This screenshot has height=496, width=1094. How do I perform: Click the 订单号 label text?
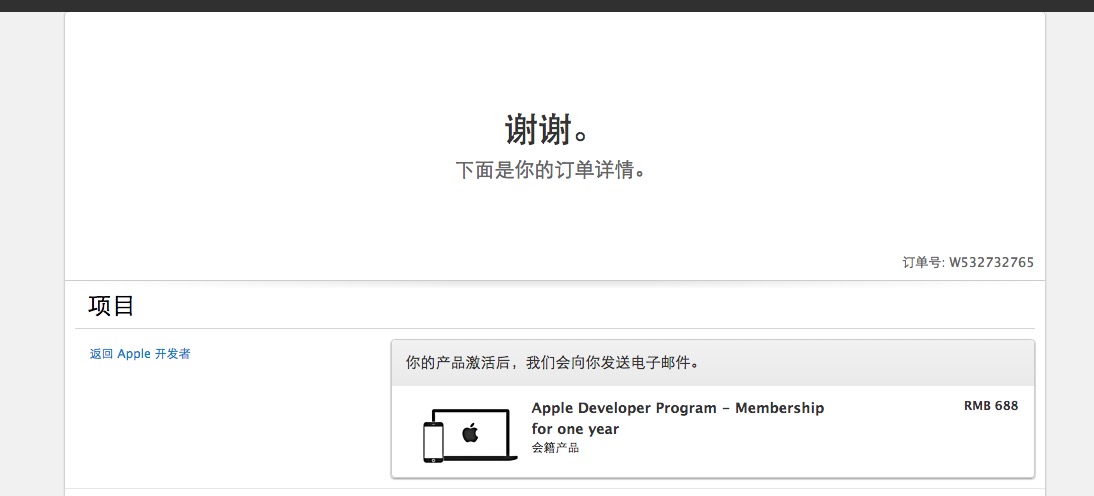pos(922,263)
